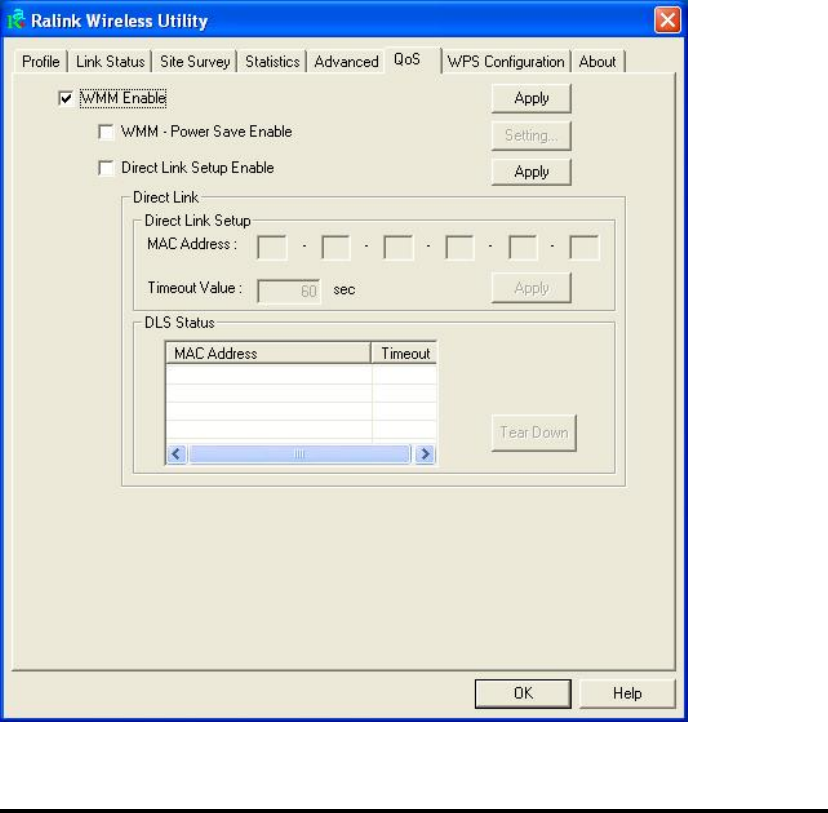This screenshot has height=813, width=828.
Task: Click the Timeout Value field showing 60
Action: (x=288, y=291)
